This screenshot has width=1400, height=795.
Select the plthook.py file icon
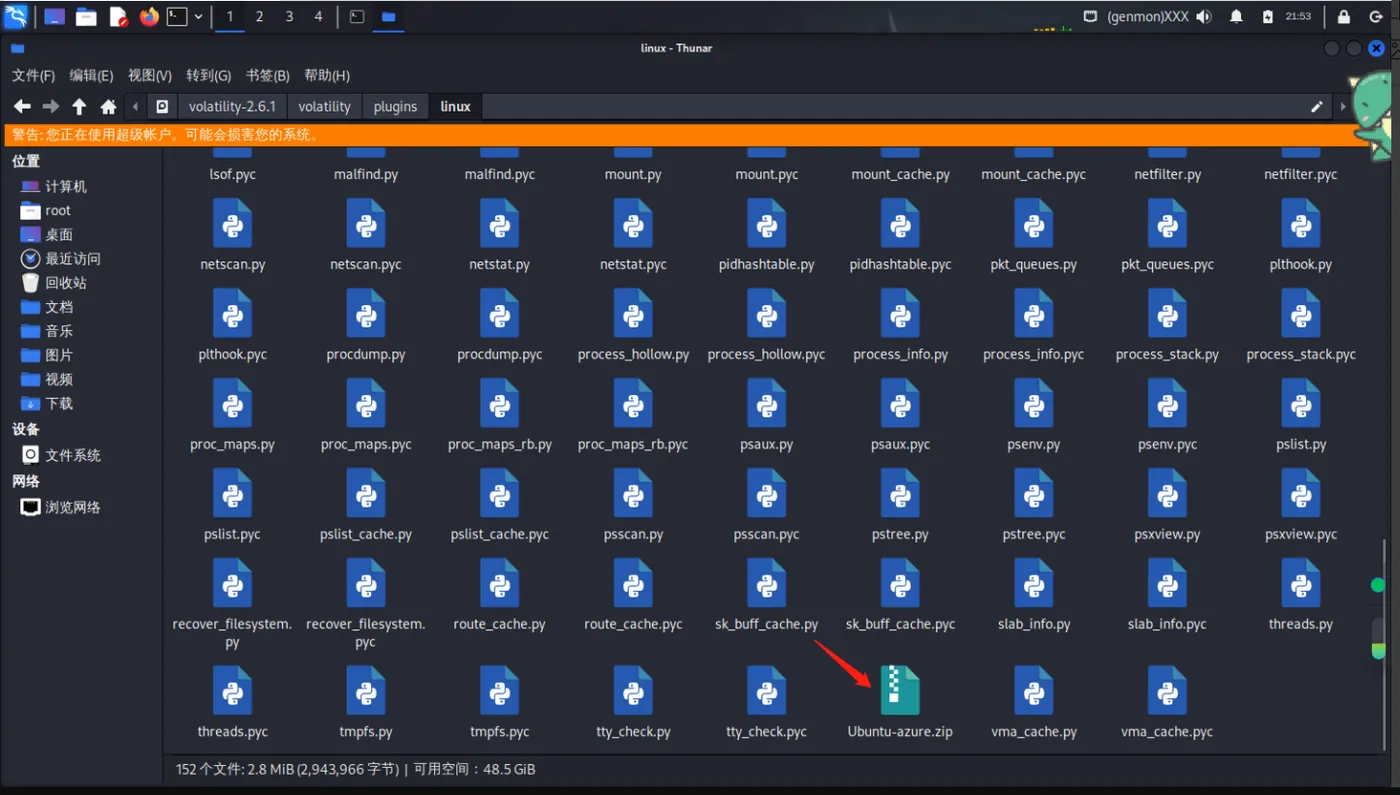pos(1301,223)
